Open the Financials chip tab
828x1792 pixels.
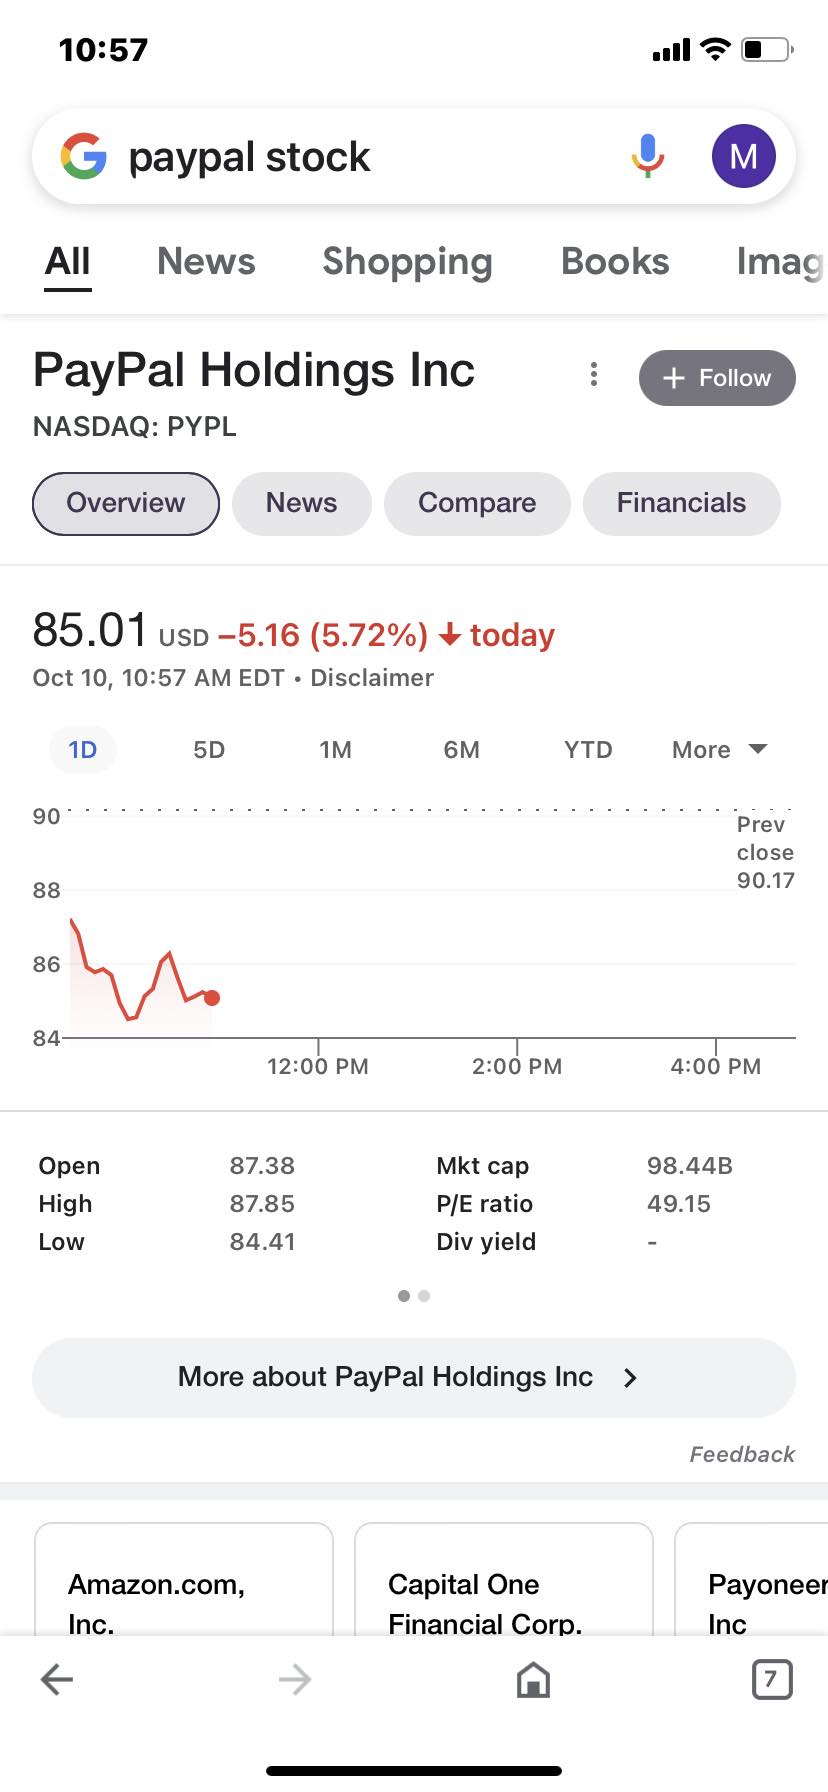coord(681,503)
